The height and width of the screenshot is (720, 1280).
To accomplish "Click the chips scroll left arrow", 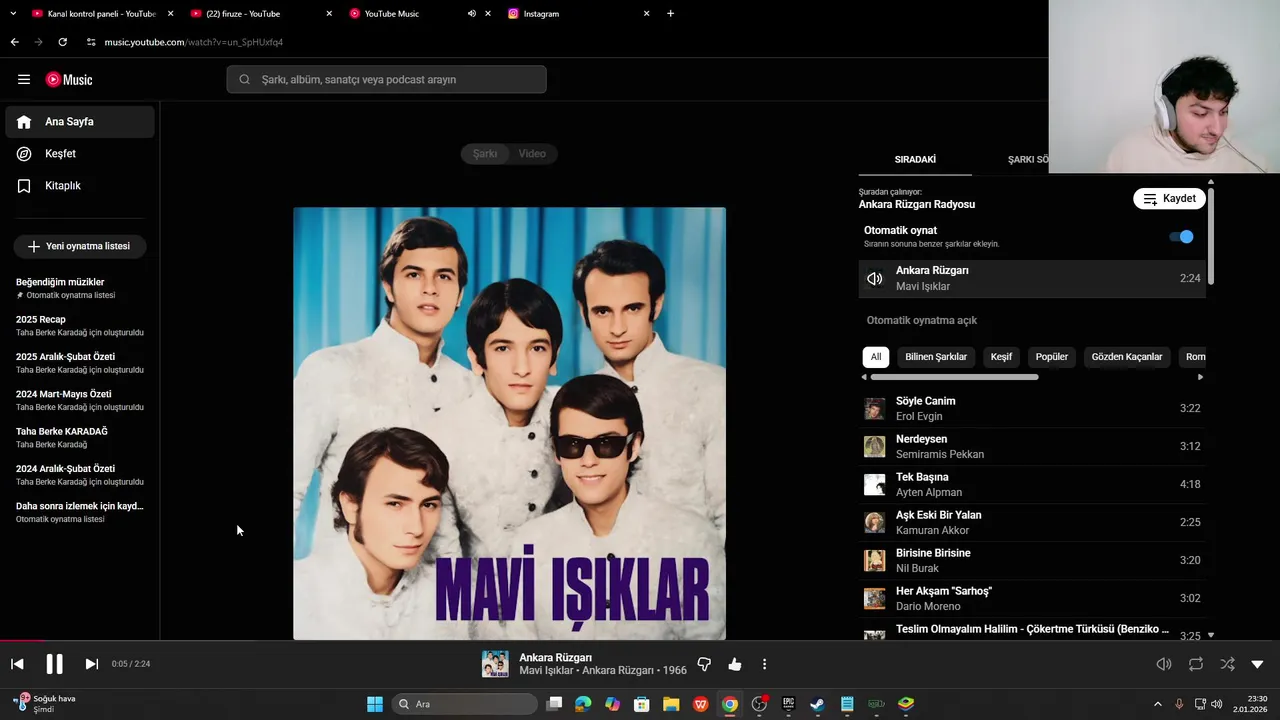I will [x=864, y=377].
